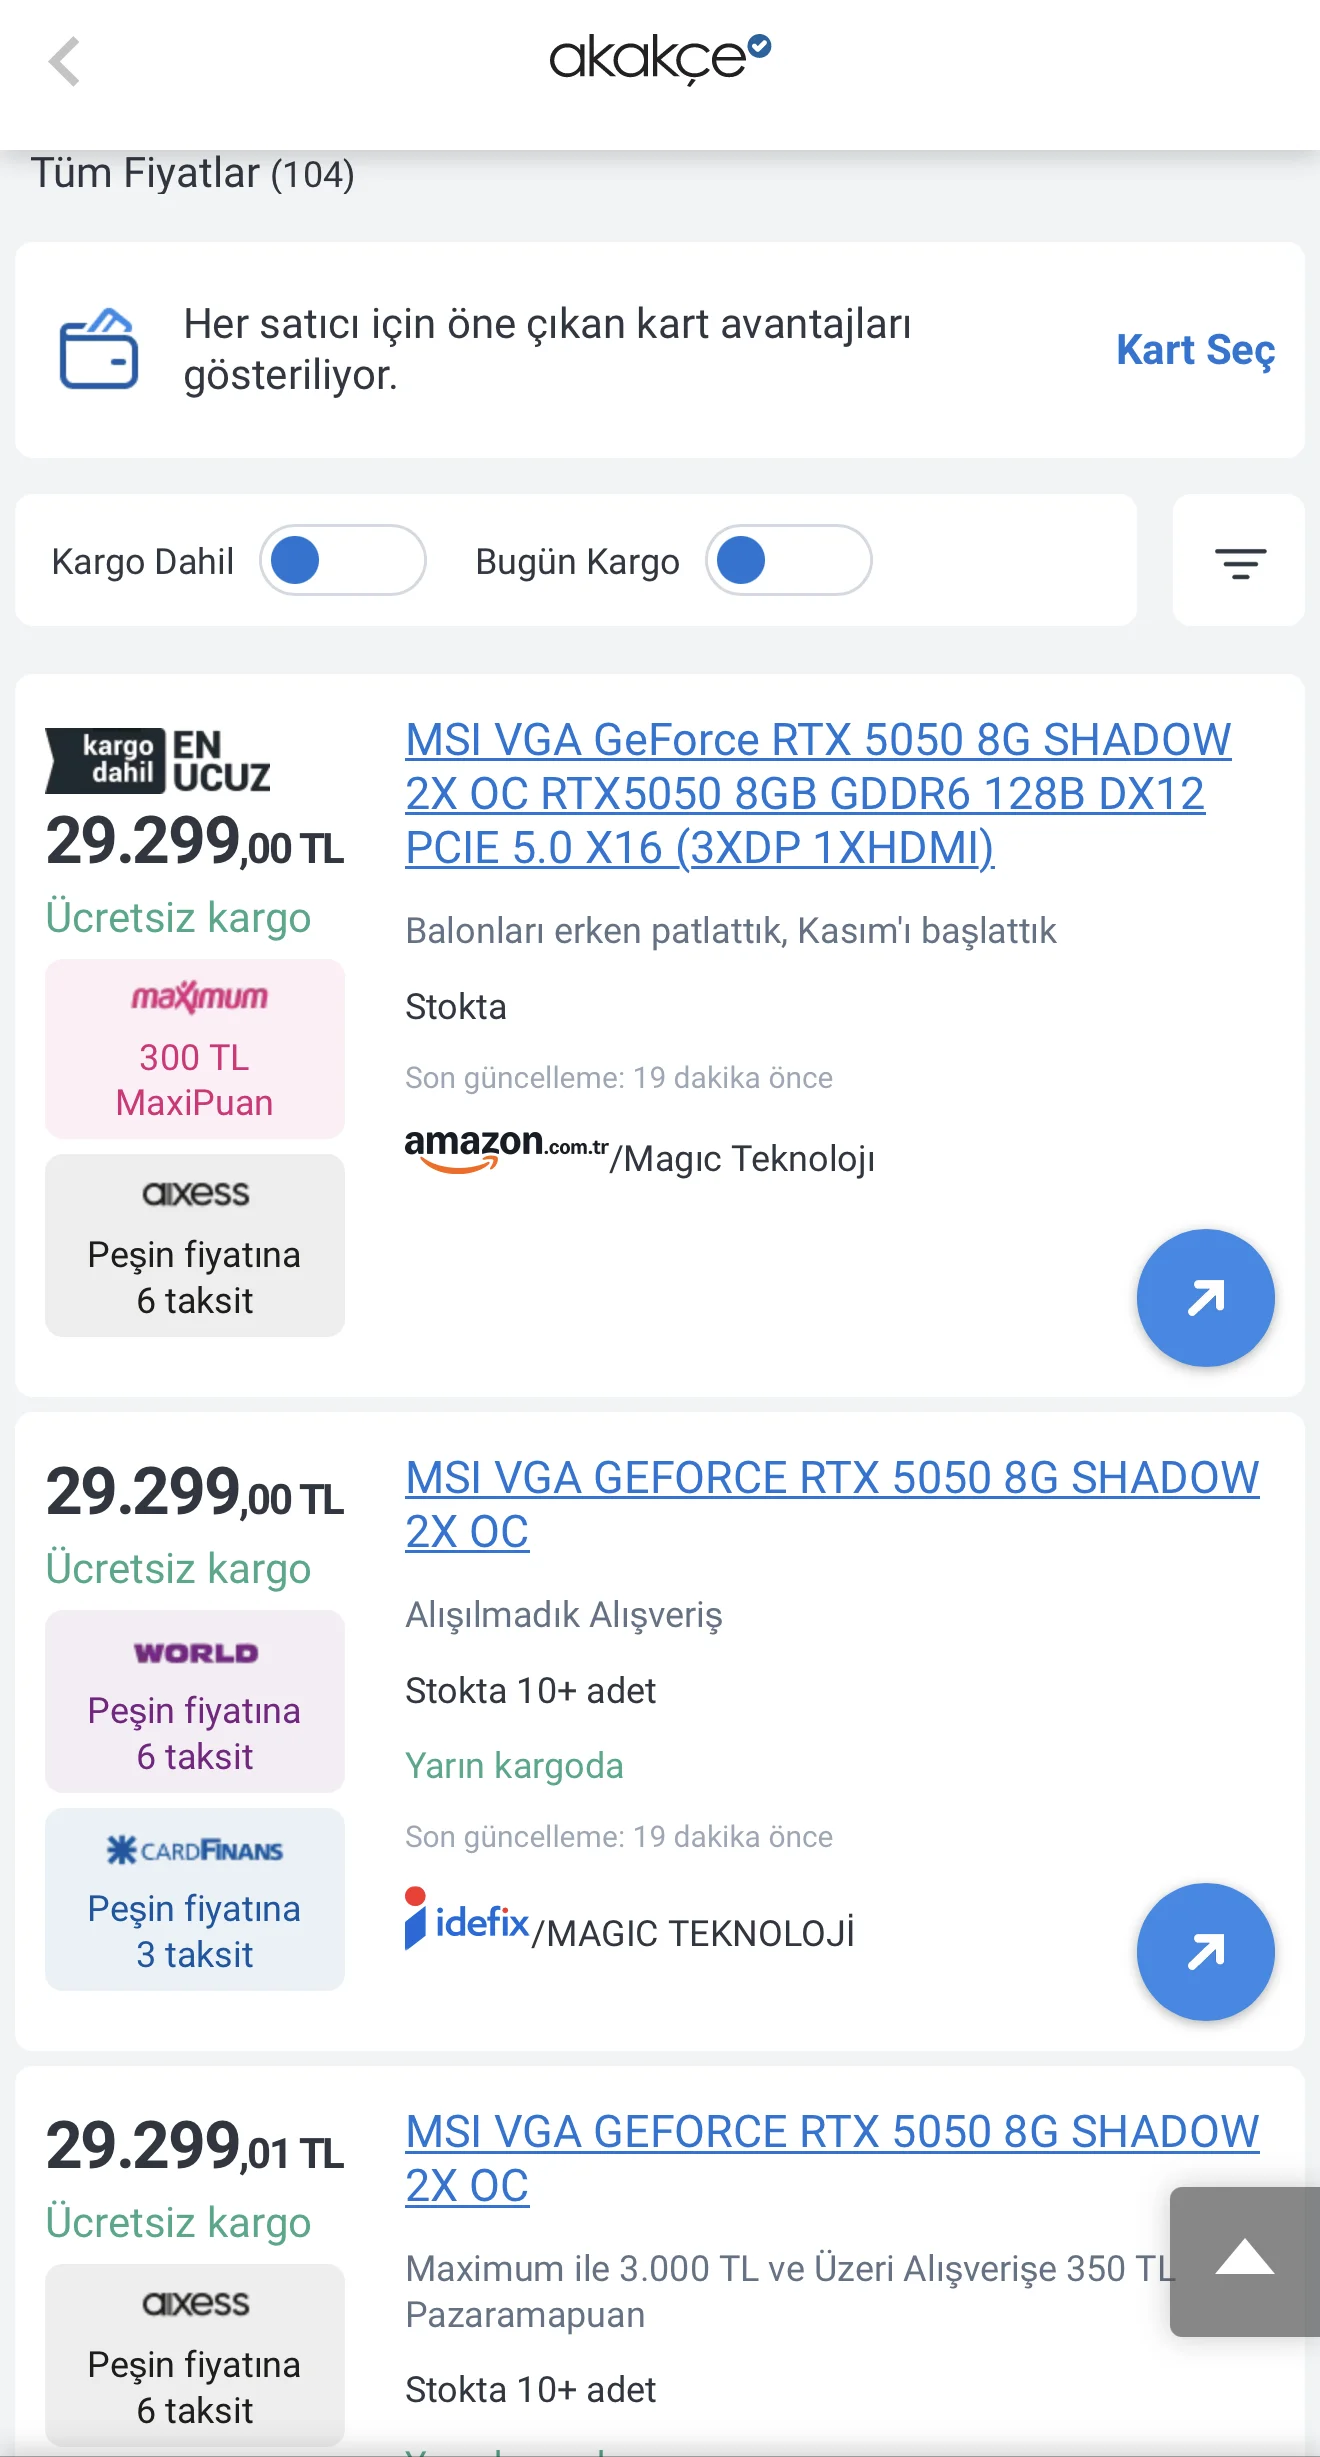Screen dimensions: 1320x2457
Task: Enable the Bugün Kargo switch
Action: click(x=789, y=560)
